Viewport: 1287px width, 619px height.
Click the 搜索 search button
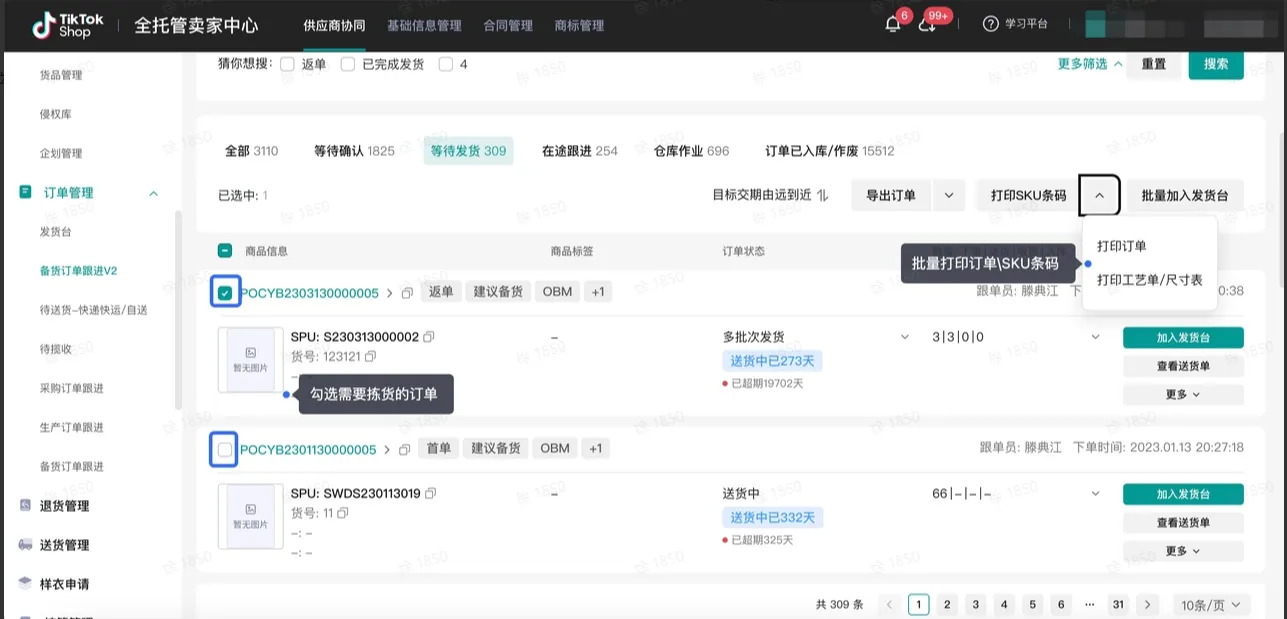1216,64
